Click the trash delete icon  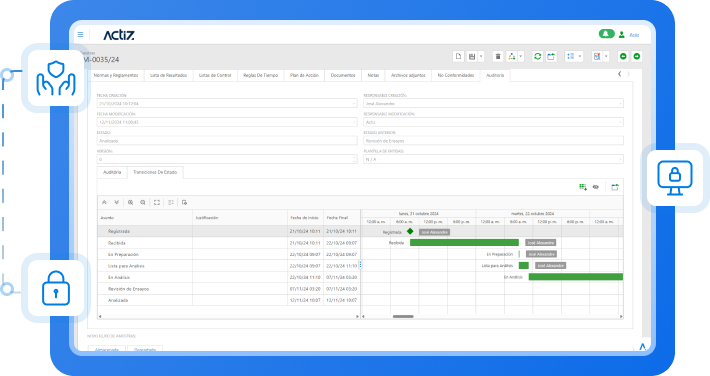point(498,56)
